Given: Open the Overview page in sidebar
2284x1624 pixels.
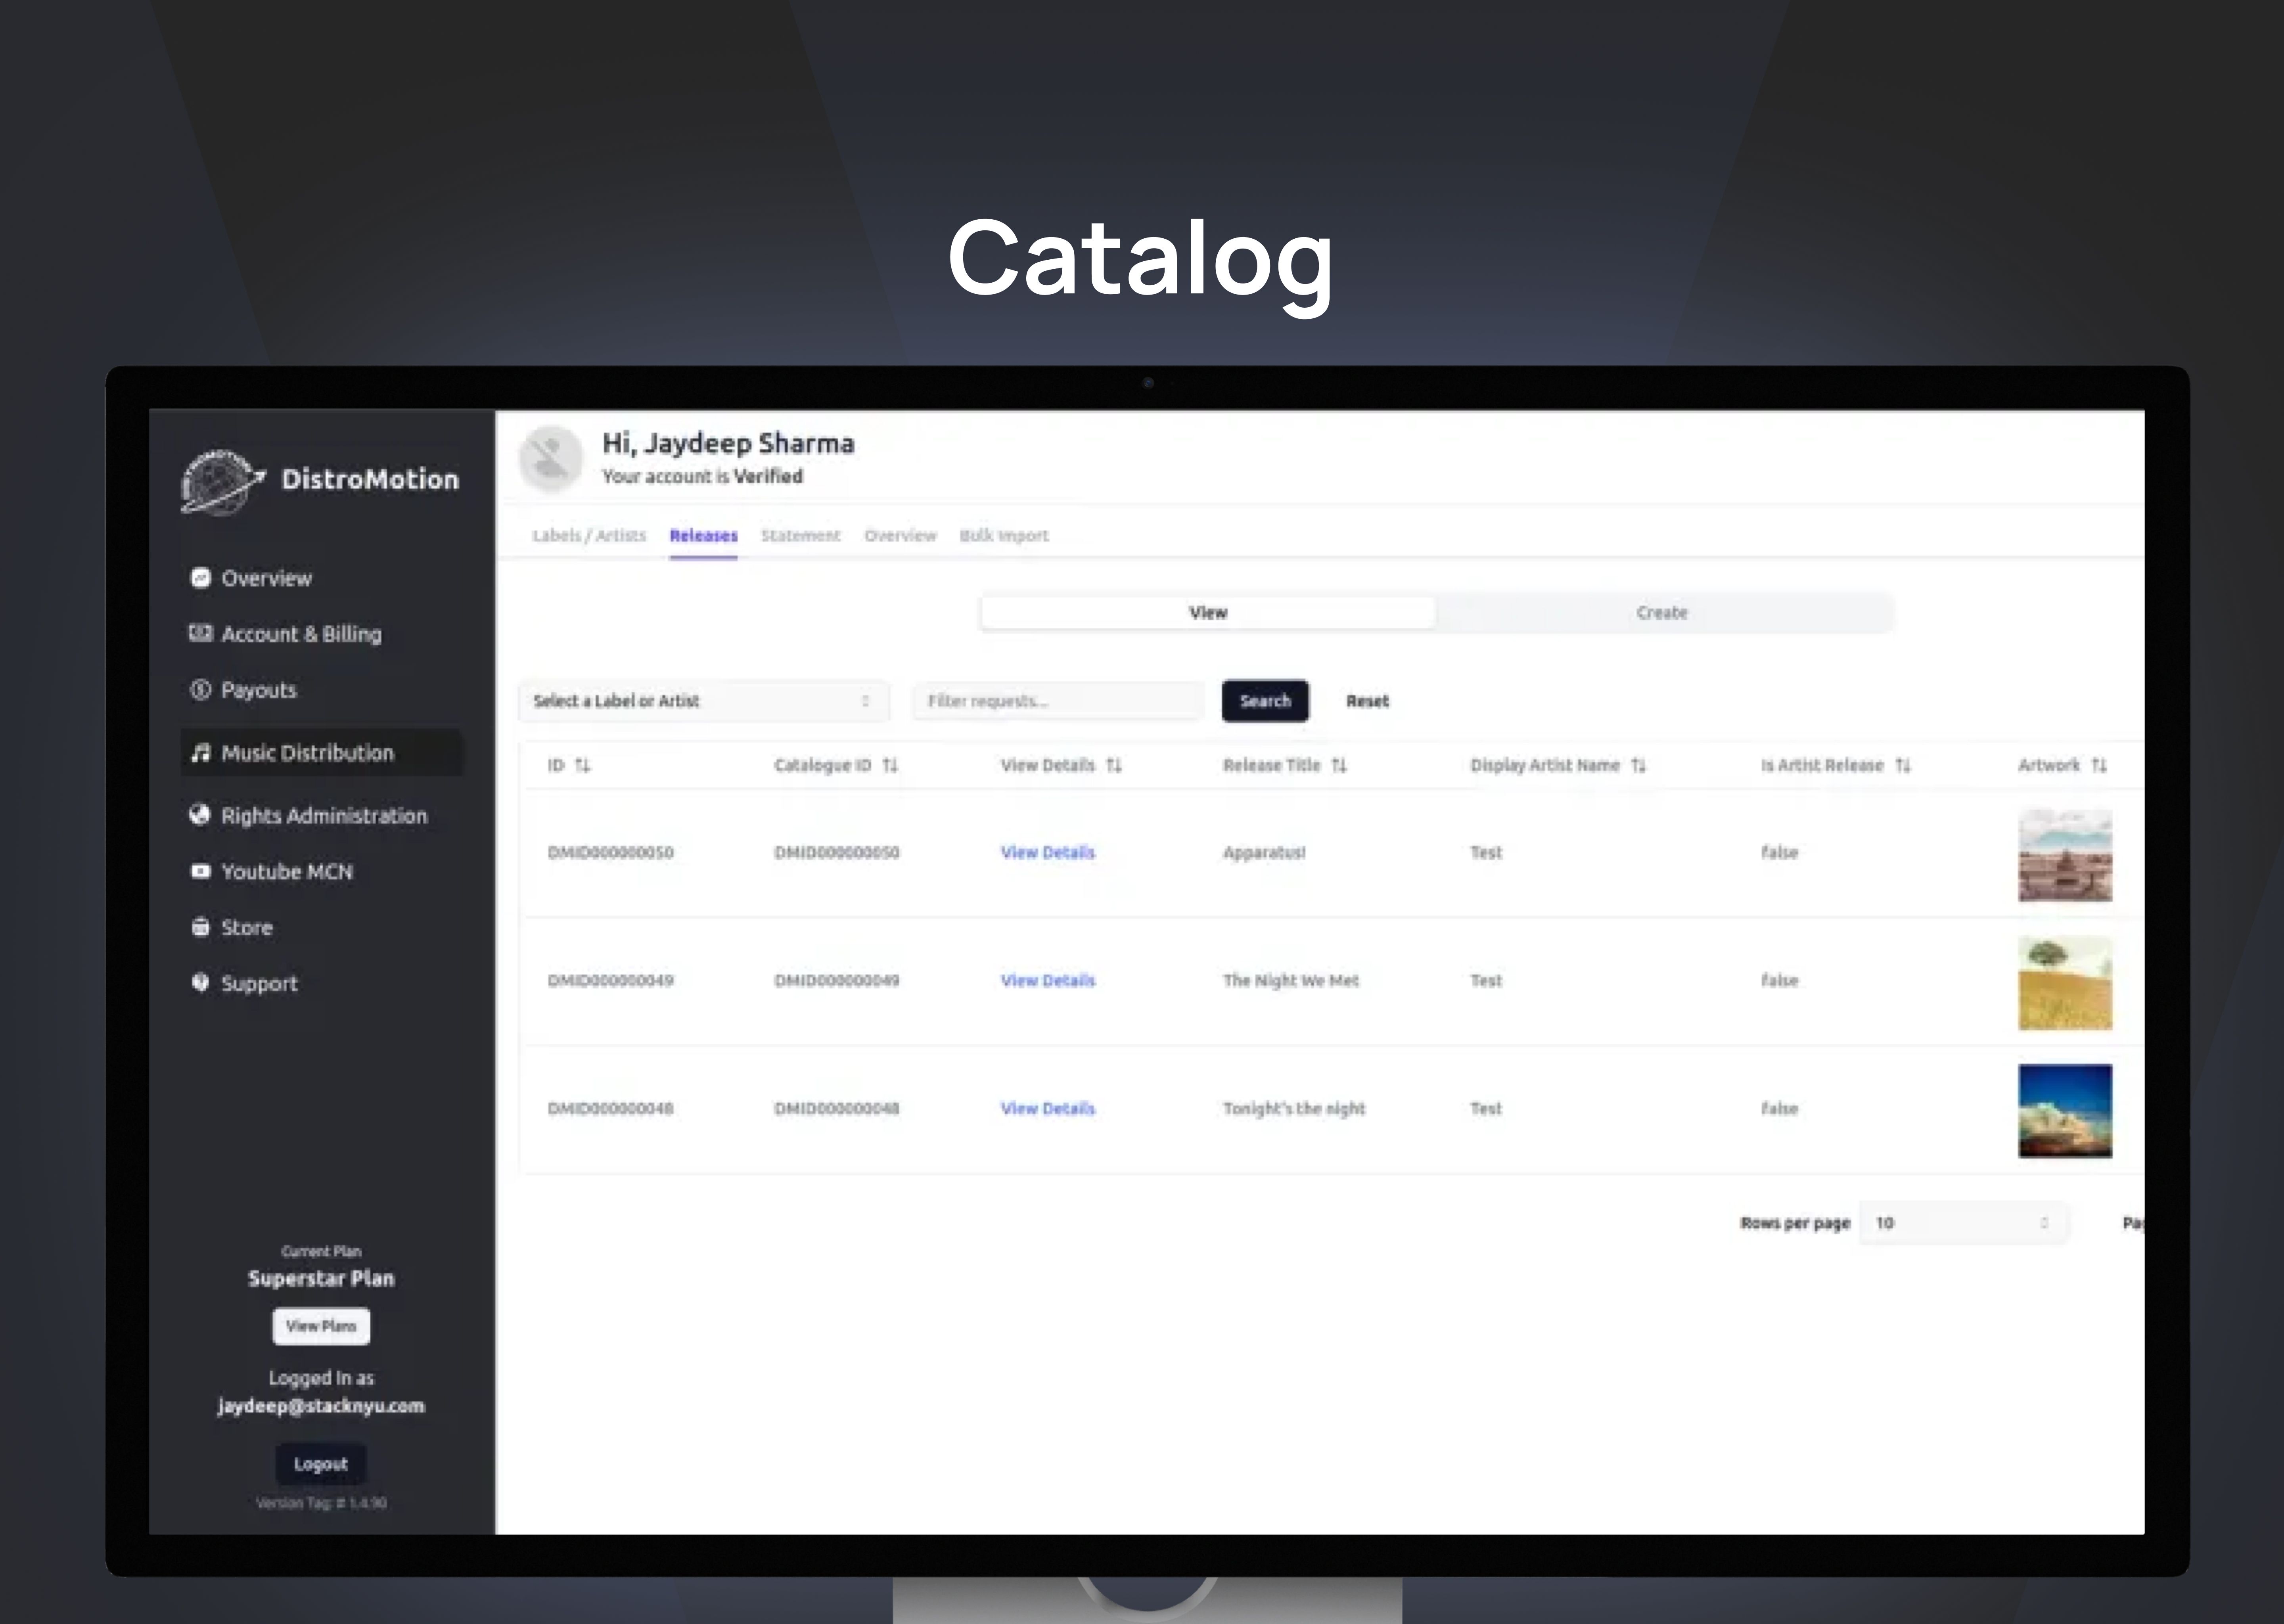Looking at the screenshot, I should point(266,578).
